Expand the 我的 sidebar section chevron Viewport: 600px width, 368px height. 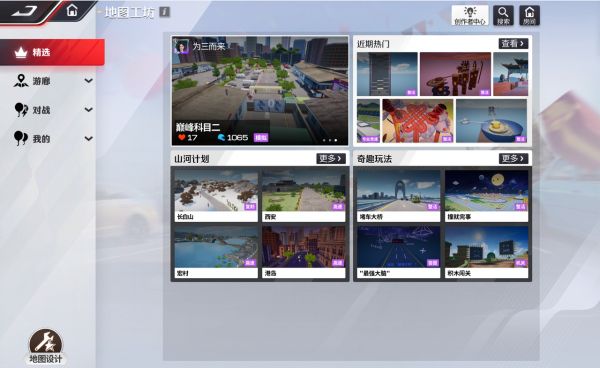pyautogui.click(x=88, y=138)
